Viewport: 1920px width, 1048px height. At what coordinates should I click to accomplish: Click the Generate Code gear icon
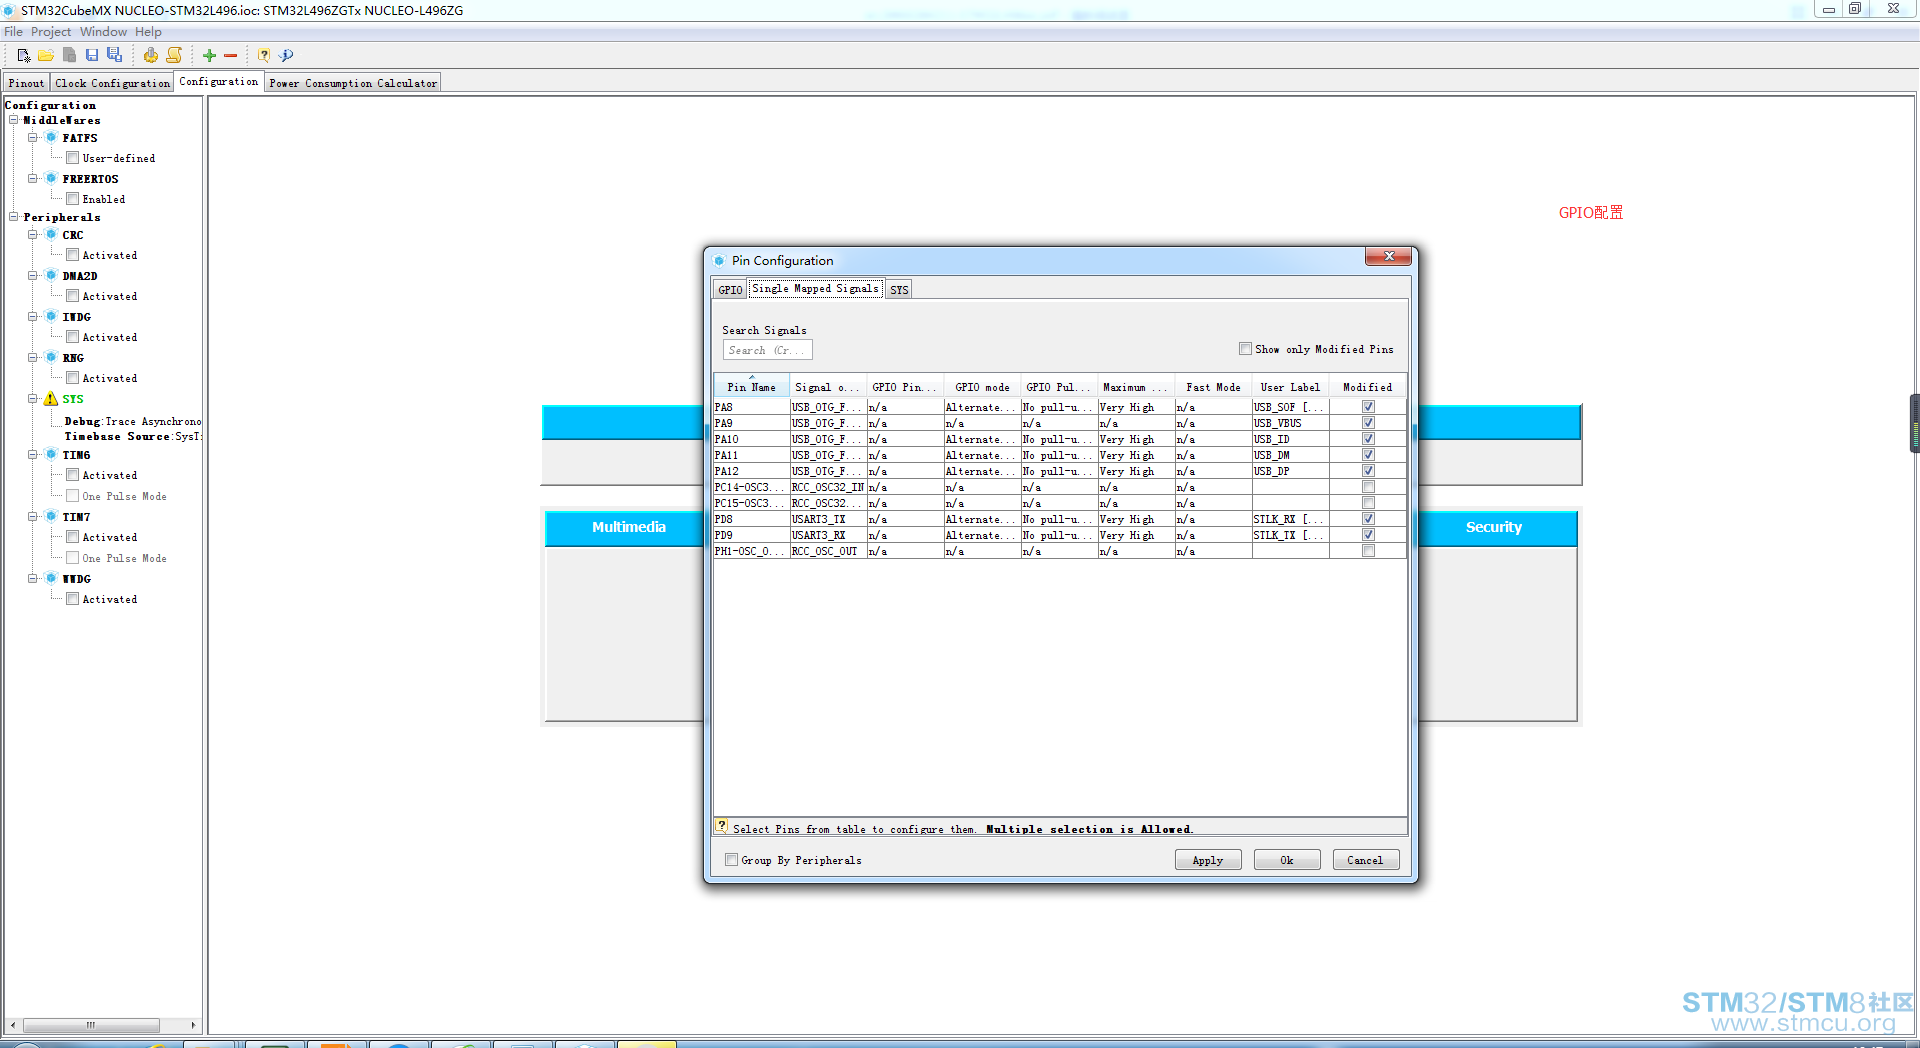pyautogui.click(x=150, y=56)
